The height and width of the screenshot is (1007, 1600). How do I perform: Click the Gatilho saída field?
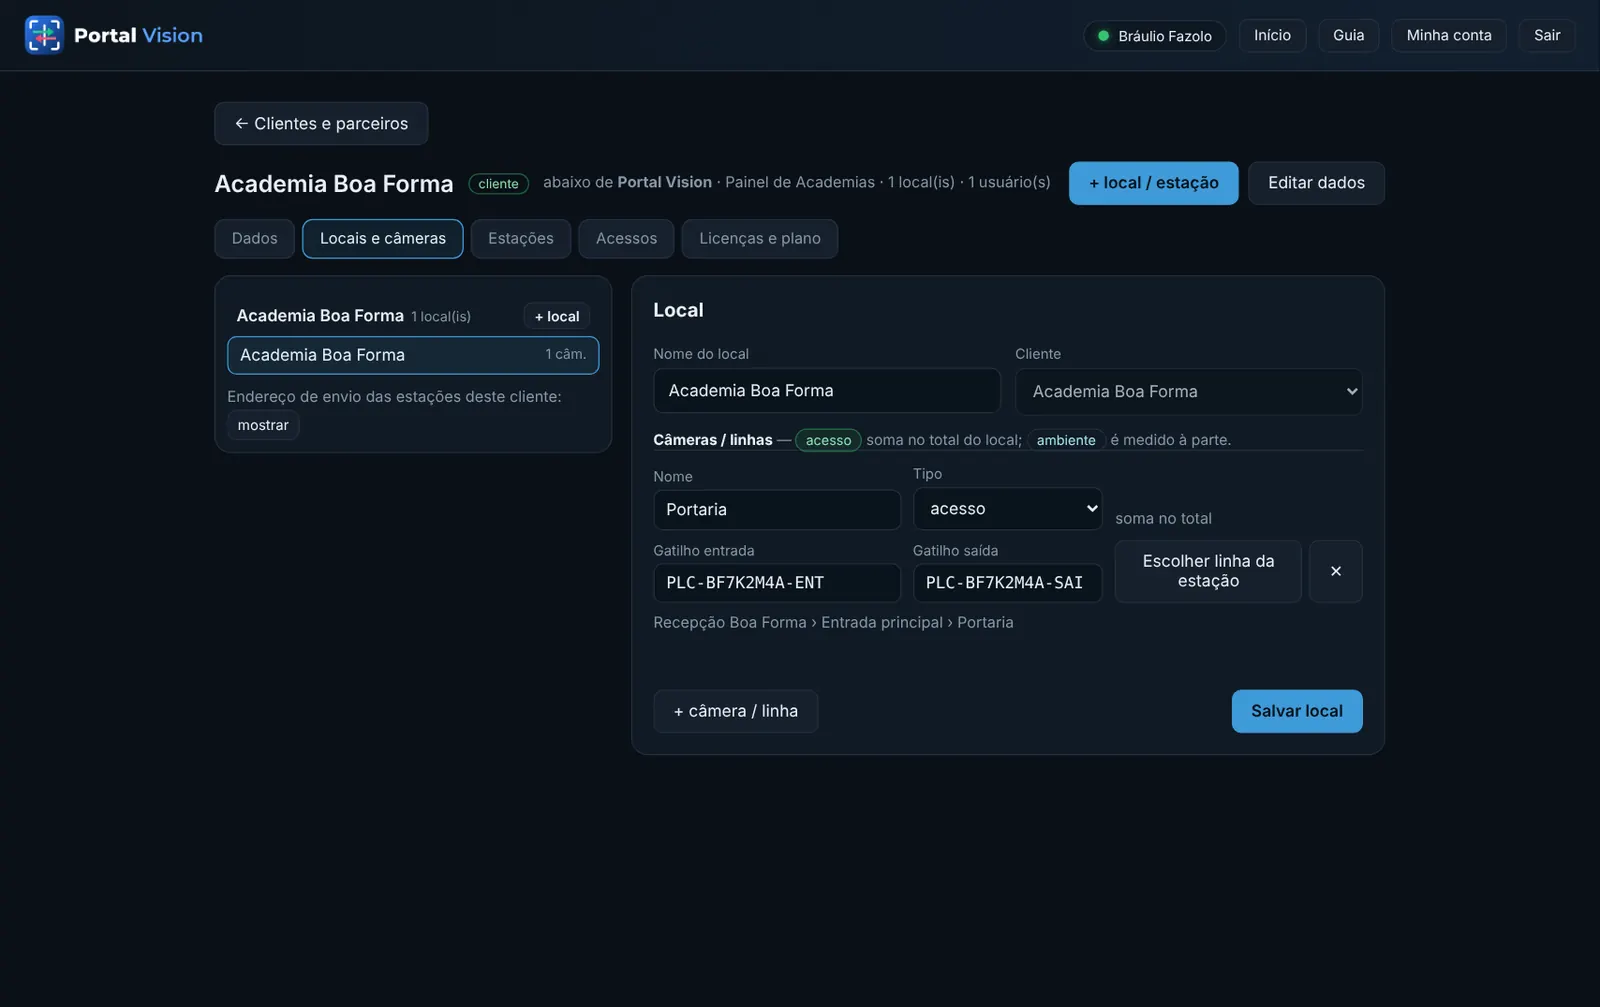1007,582
